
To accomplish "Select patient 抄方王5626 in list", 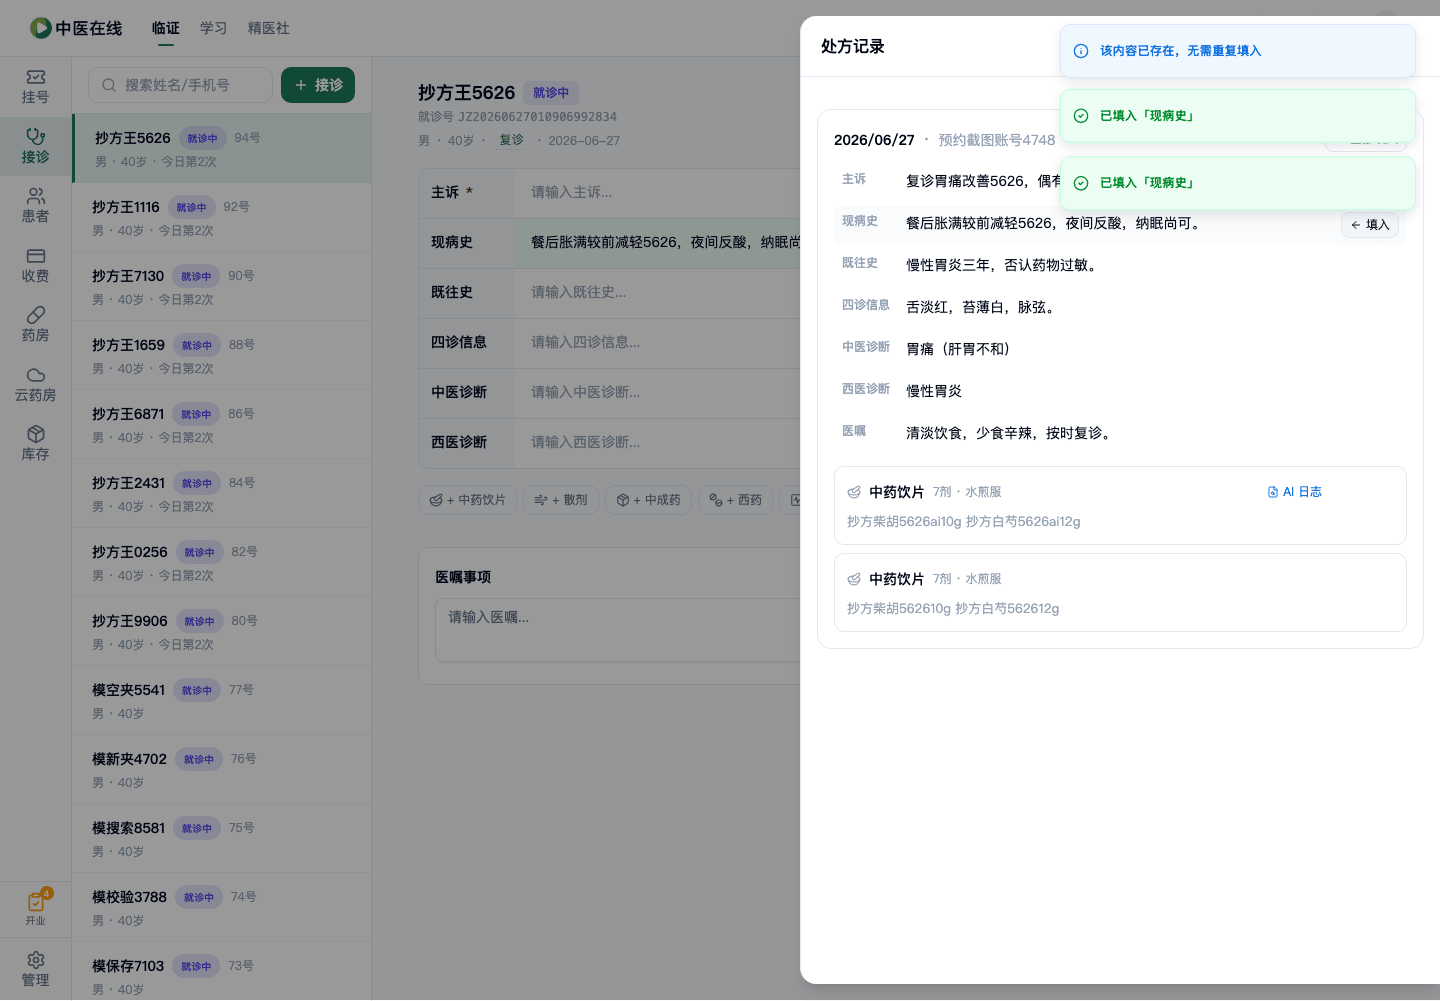I will (x=221, y=148).
